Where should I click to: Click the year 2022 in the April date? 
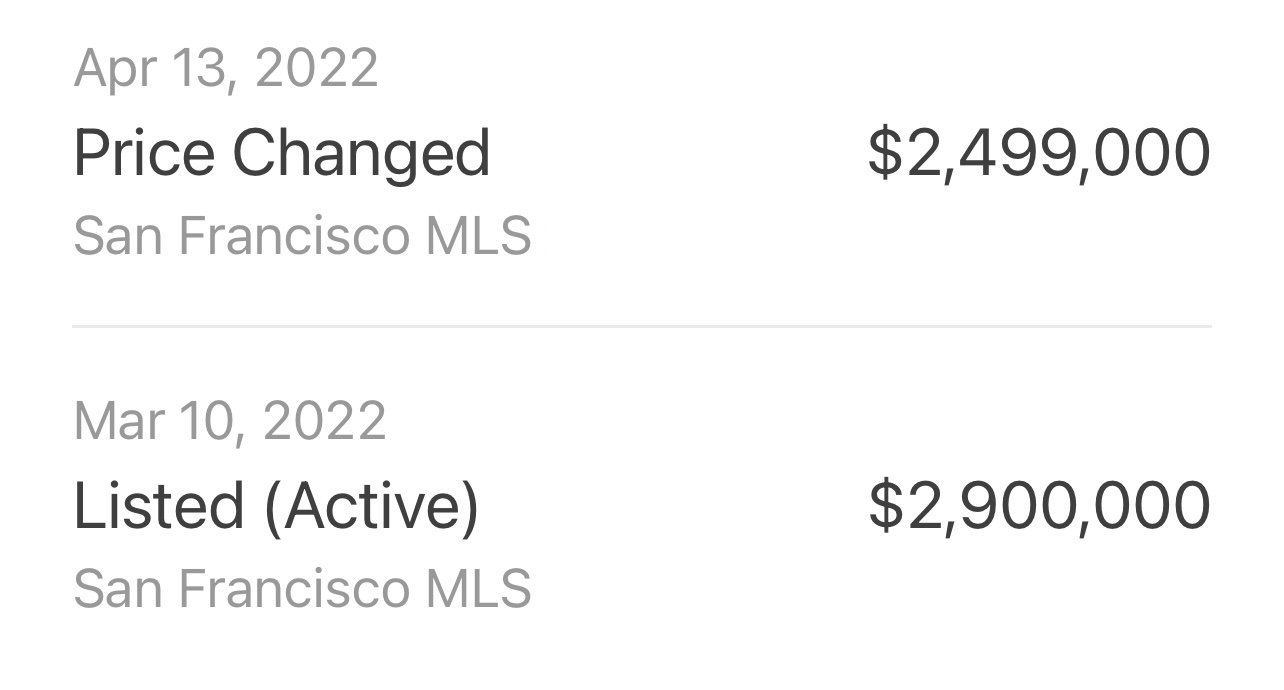click(316, 69)
